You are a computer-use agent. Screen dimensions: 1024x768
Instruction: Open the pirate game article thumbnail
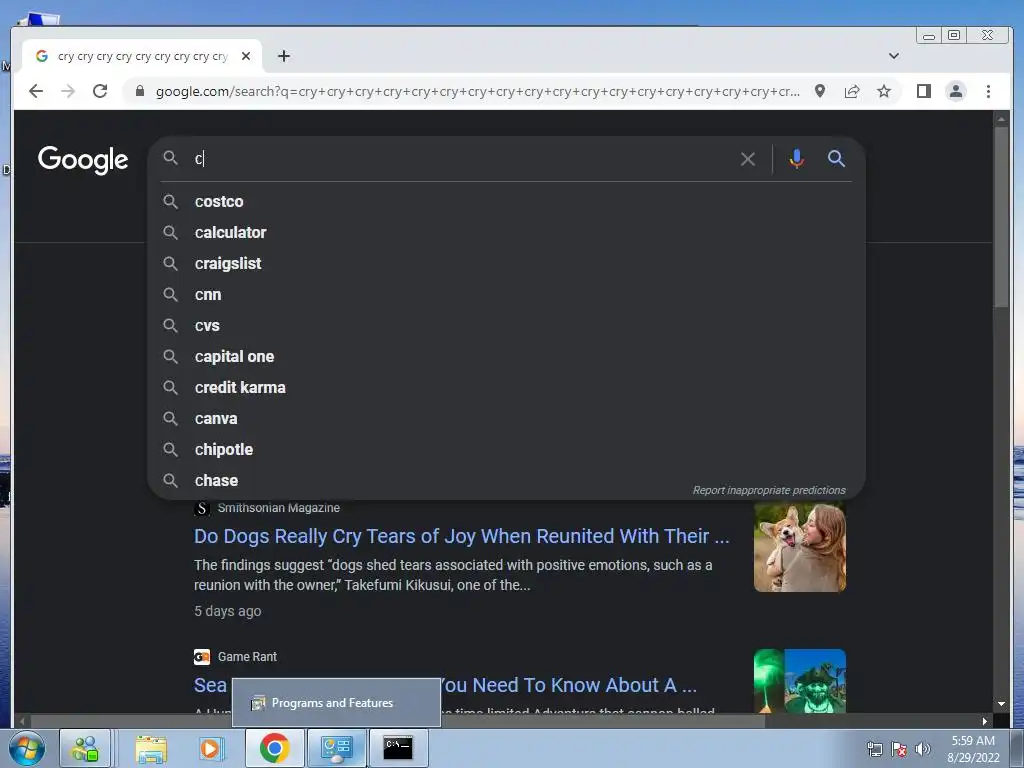799,680
